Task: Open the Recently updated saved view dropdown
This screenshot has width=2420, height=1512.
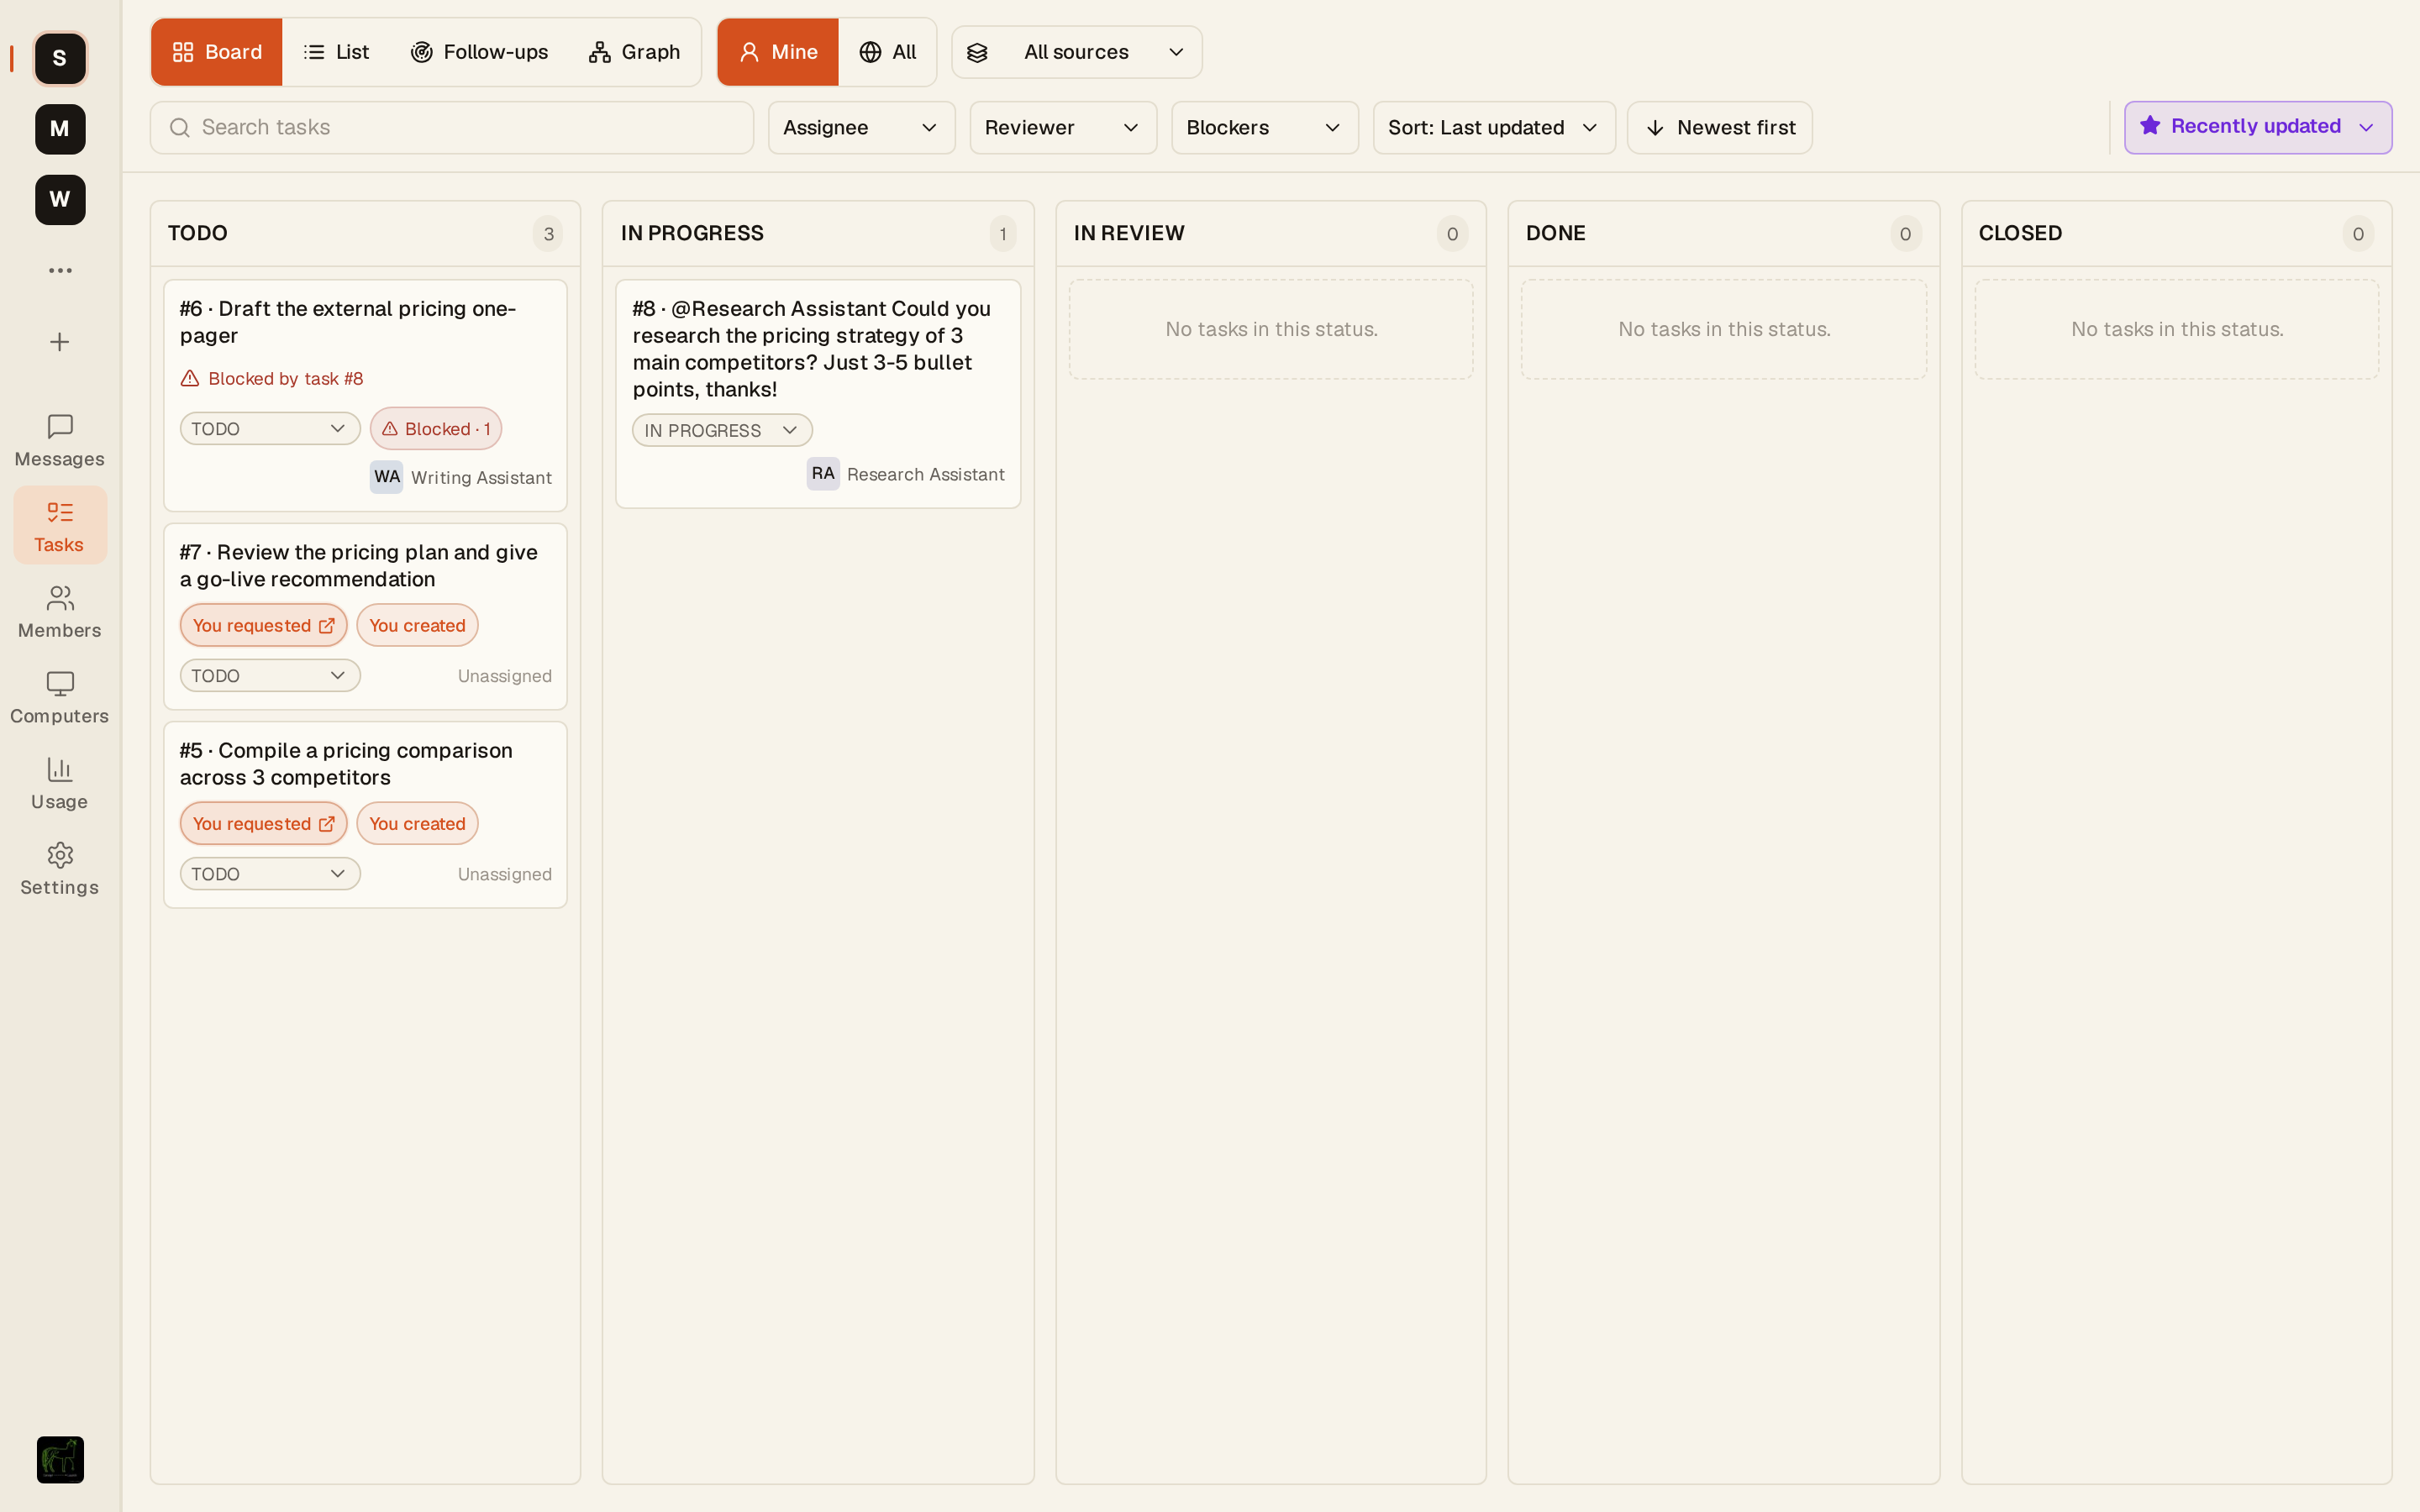Action: (2258, 127)
